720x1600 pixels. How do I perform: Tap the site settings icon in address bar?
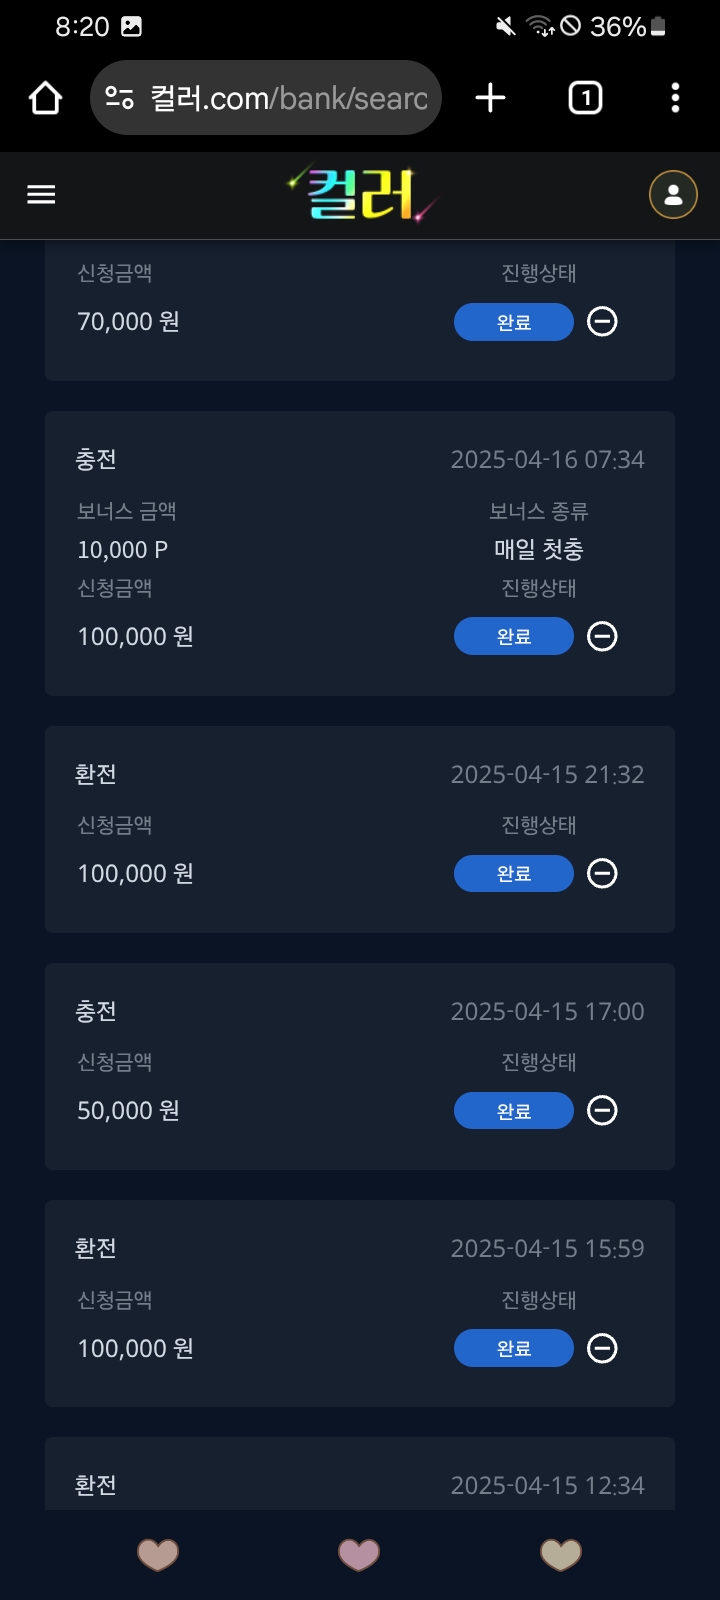(x=119, y=98)
